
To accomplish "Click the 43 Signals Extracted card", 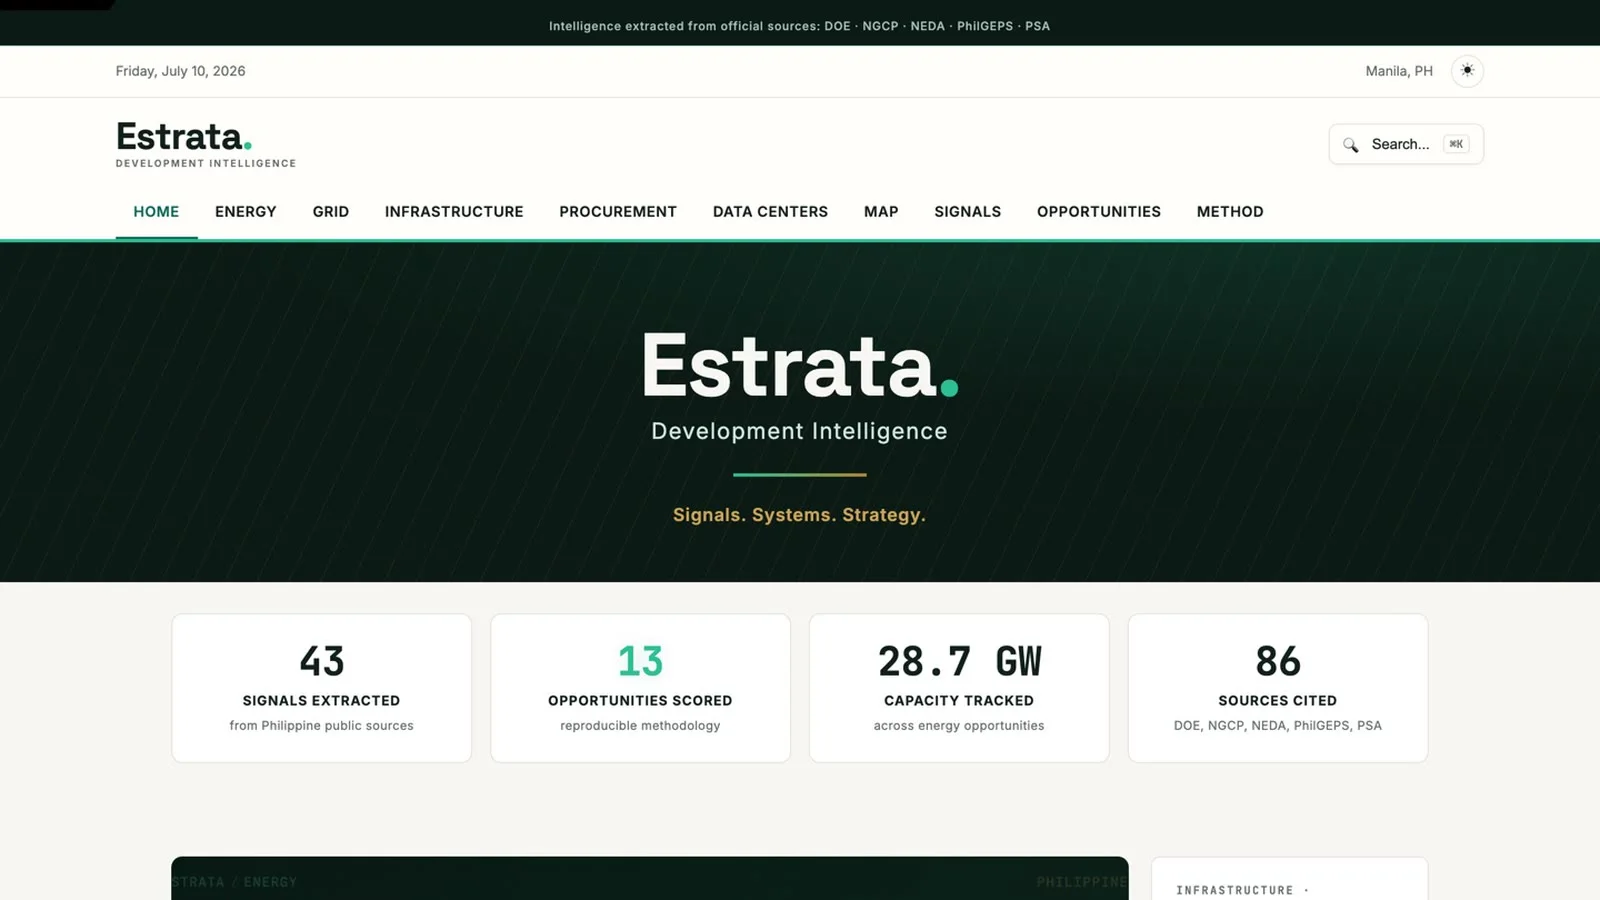I will point(321,688).
